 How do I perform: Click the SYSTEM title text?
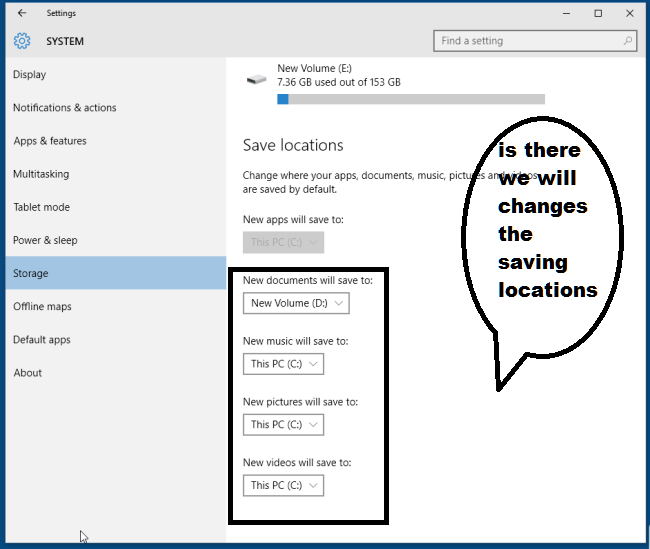coord(65,41)
